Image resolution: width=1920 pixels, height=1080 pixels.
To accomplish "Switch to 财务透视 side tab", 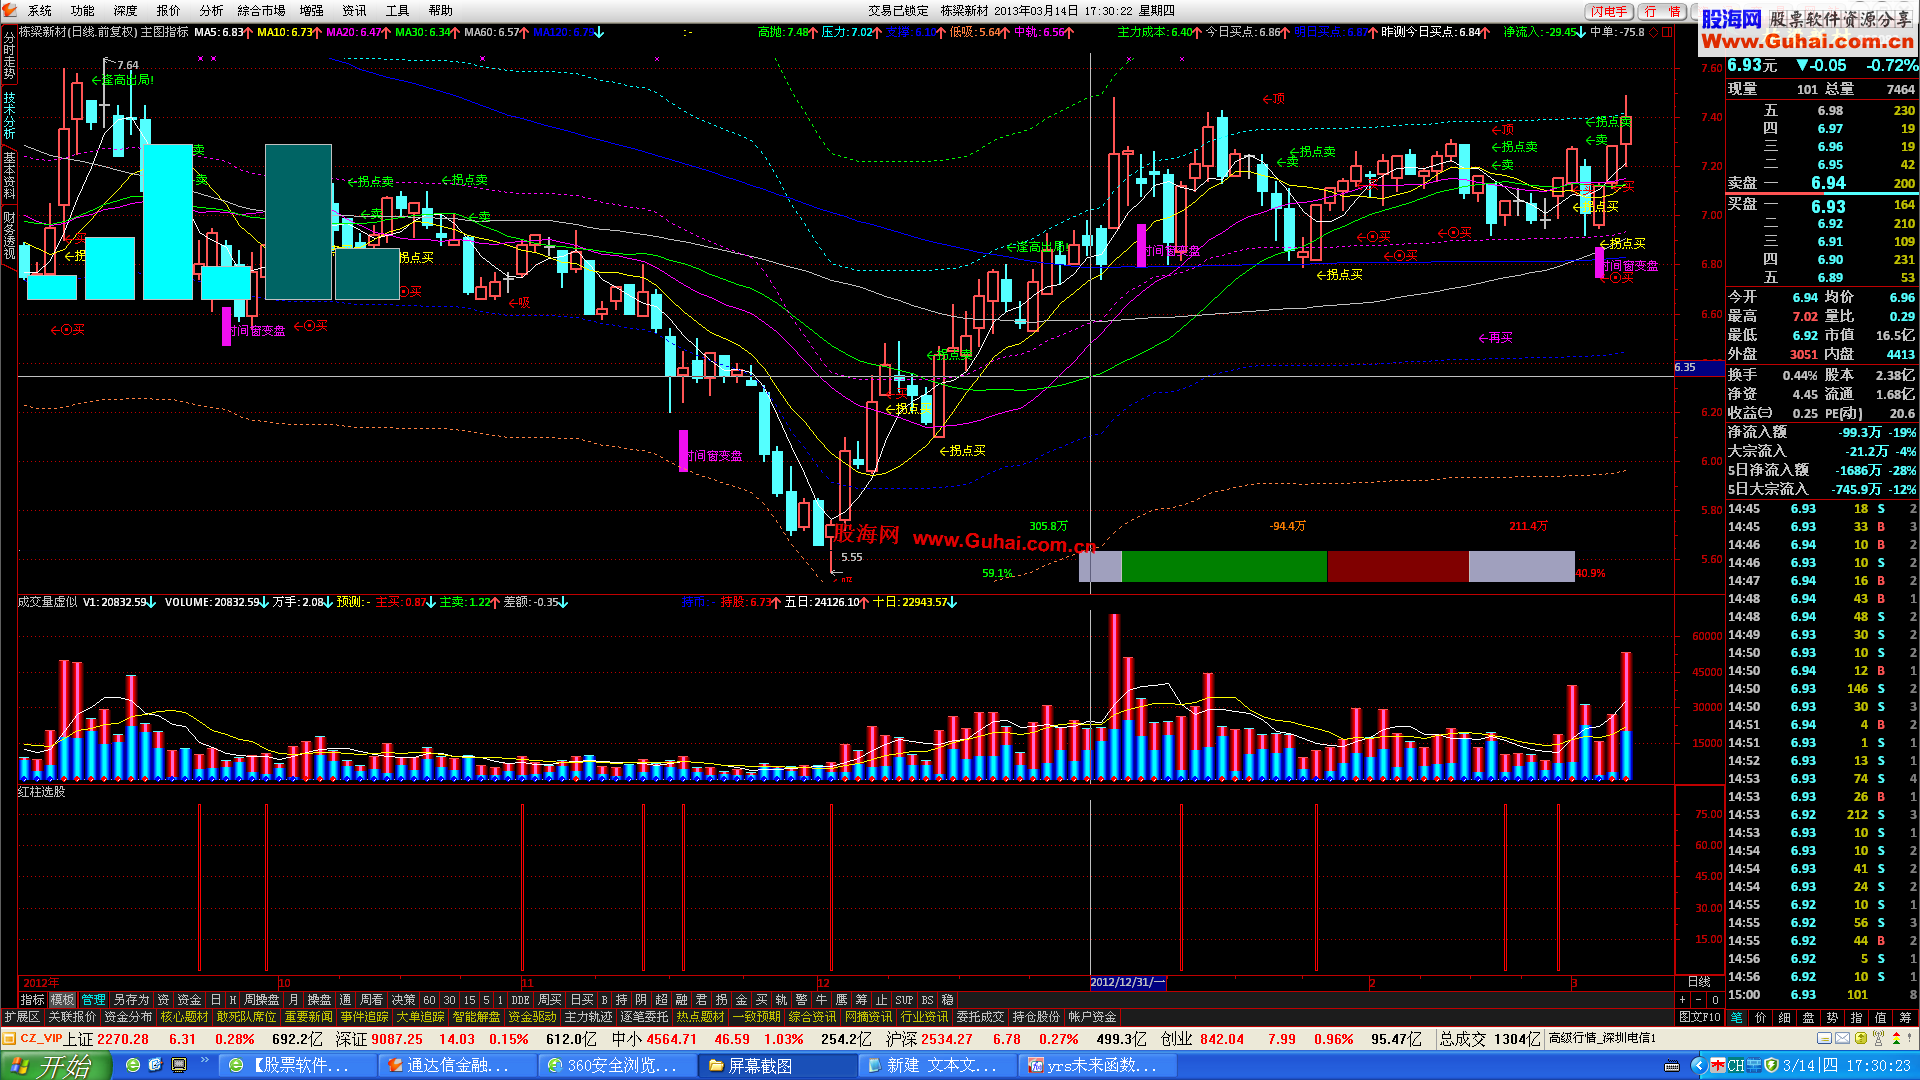I will (9, 234).
